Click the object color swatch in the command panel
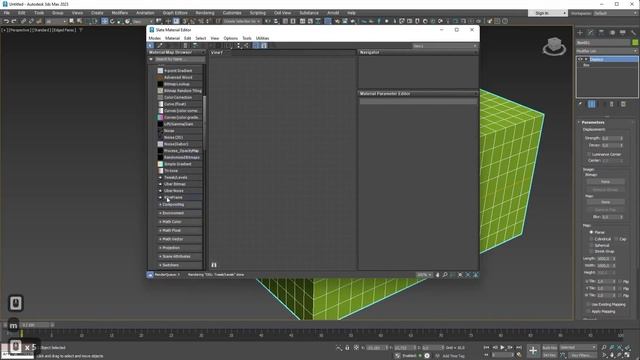This screenshot has height=360, width=640. (x=635, y=42)
